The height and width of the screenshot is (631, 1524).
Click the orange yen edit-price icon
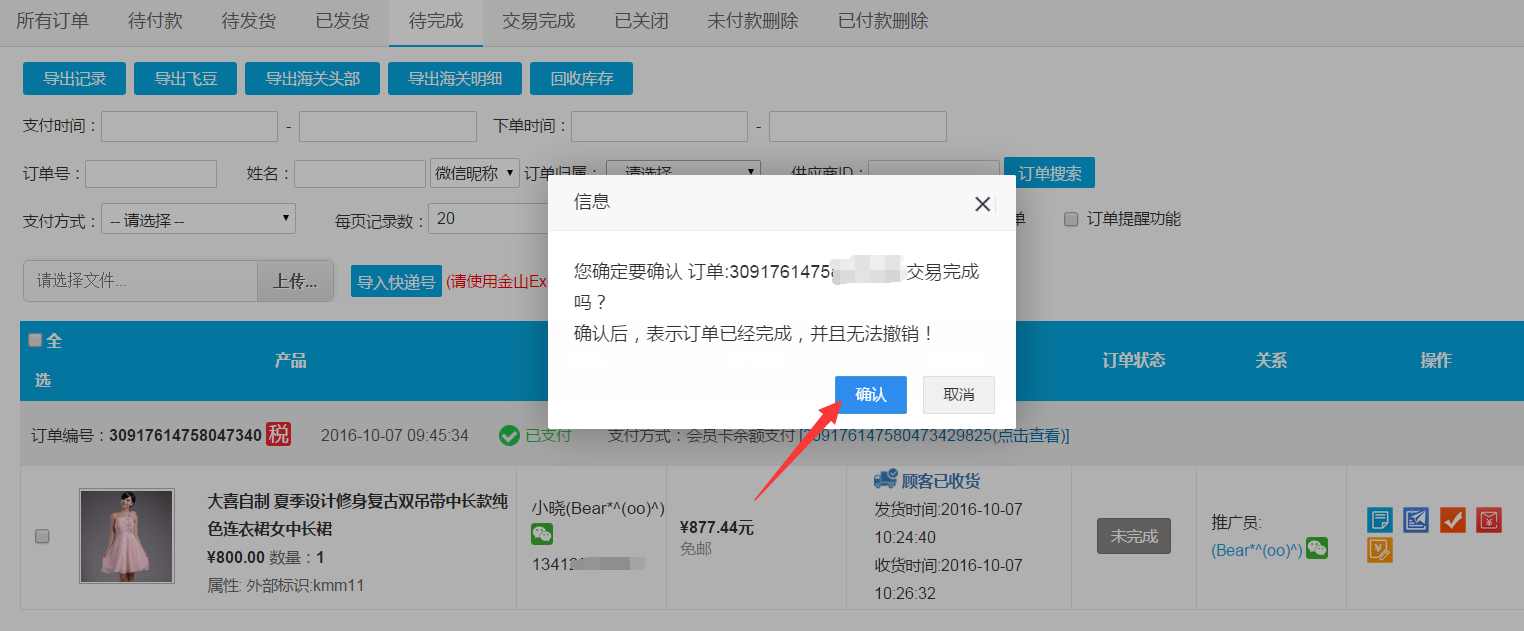click(x=1379, y=550)
